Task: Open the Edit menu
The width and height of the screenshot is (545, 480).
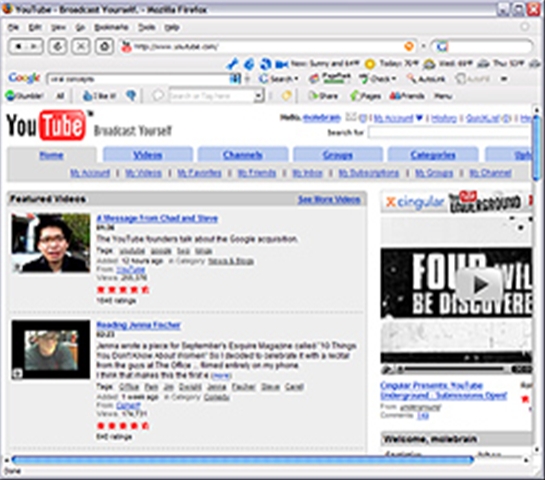Action: click(x=35, y=27)
